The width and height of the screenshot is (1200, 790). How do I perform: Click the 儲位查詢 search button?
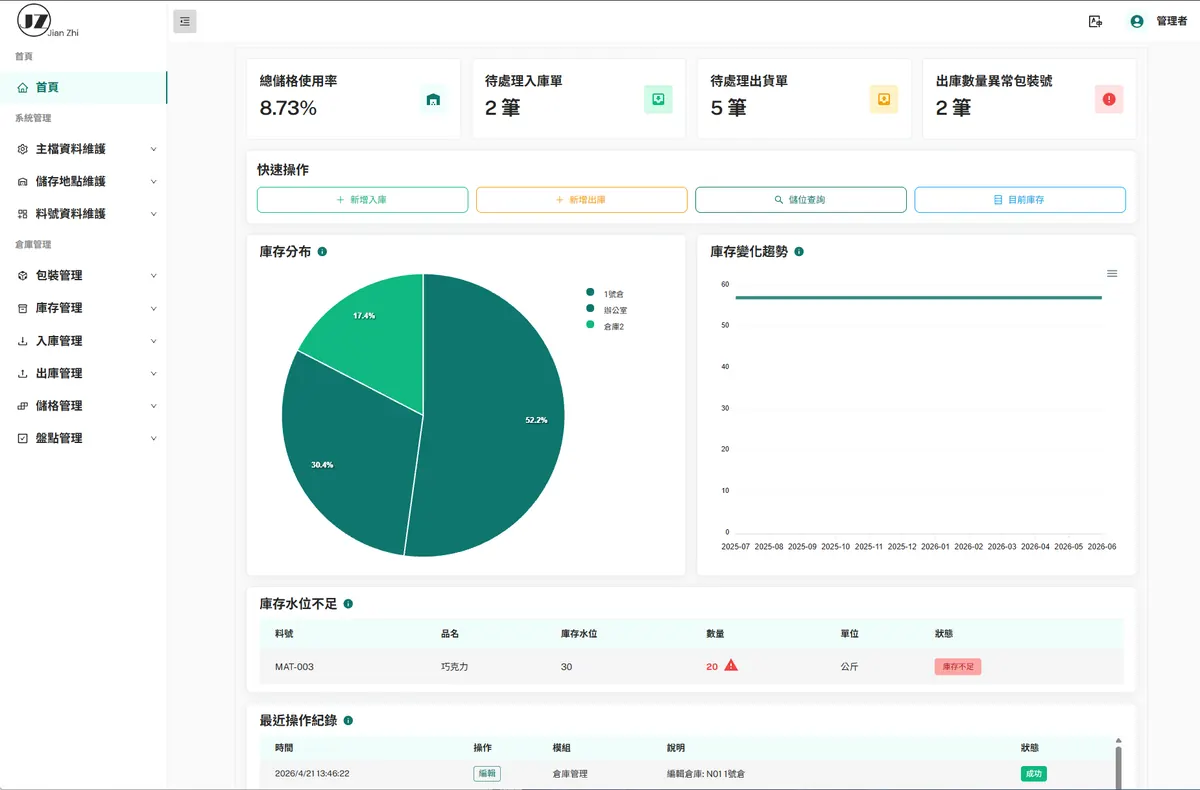pyautogui.click(x=801, y=200)
